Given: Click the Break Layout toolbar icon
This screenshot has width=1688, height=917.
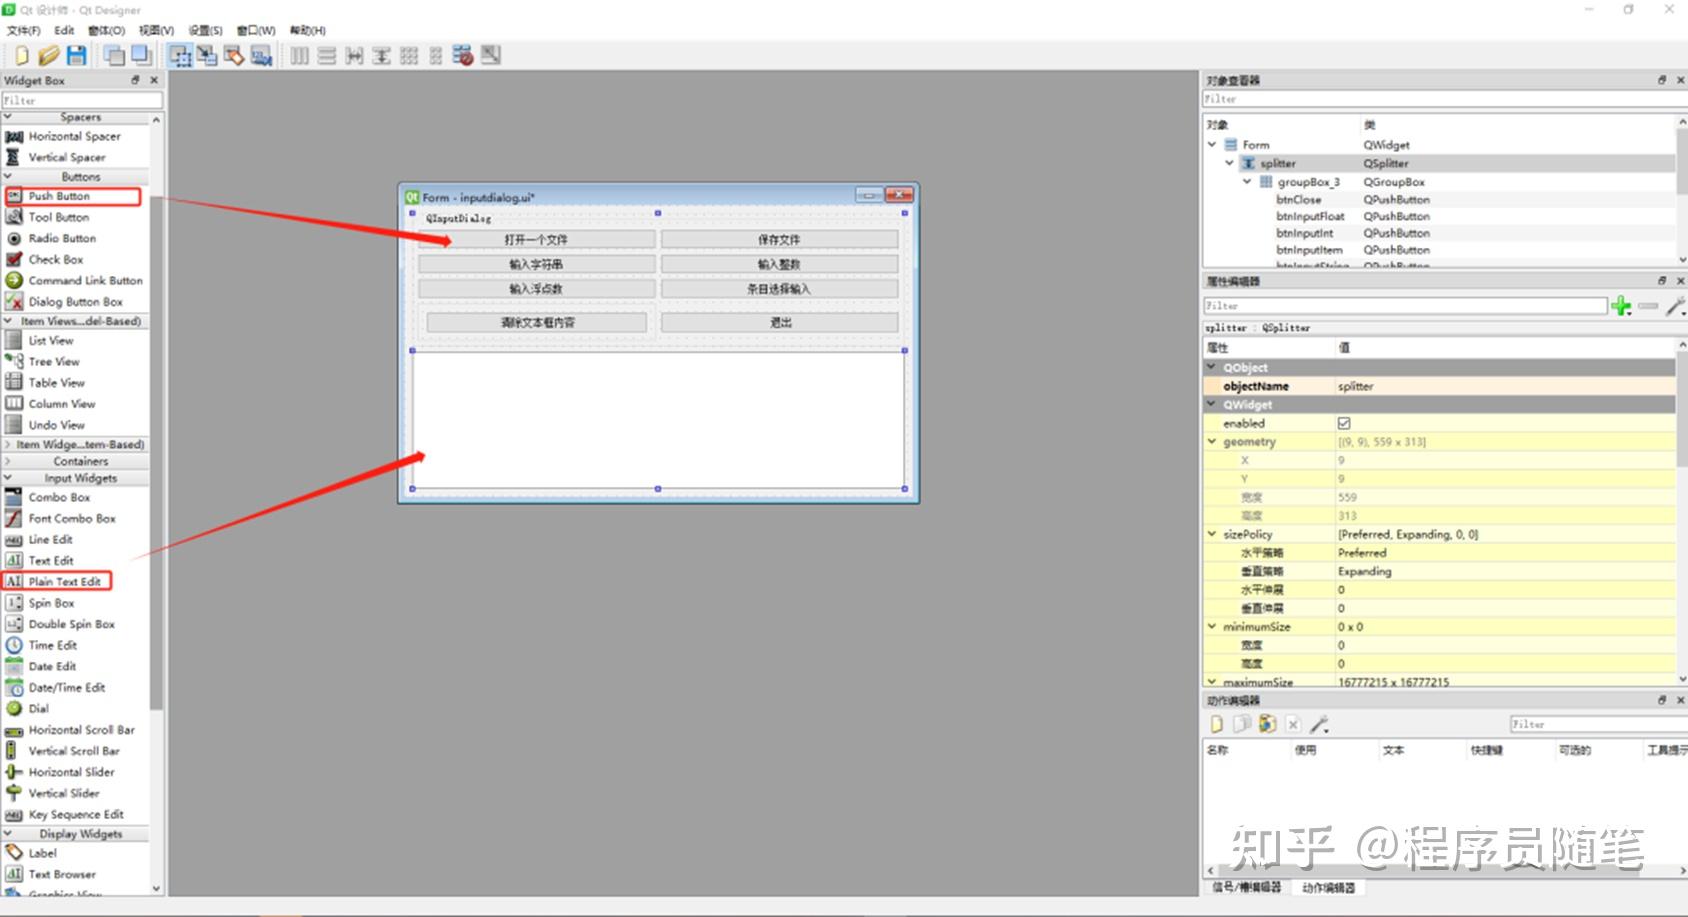Looking at the screenshot, I should pos(463,56).
